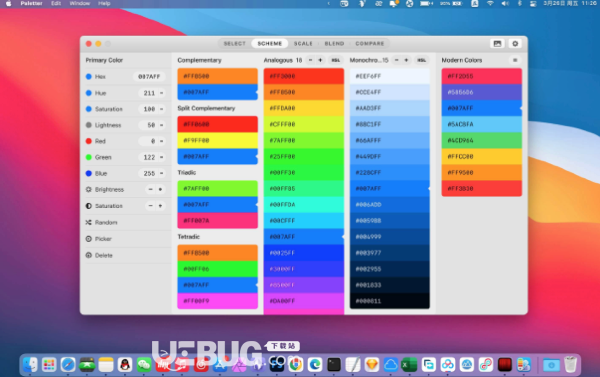Click the Wi-Fi icon in menu bar
Image resolution: width=600 pixels, height=377 pixels.
[x=490, y=3]
